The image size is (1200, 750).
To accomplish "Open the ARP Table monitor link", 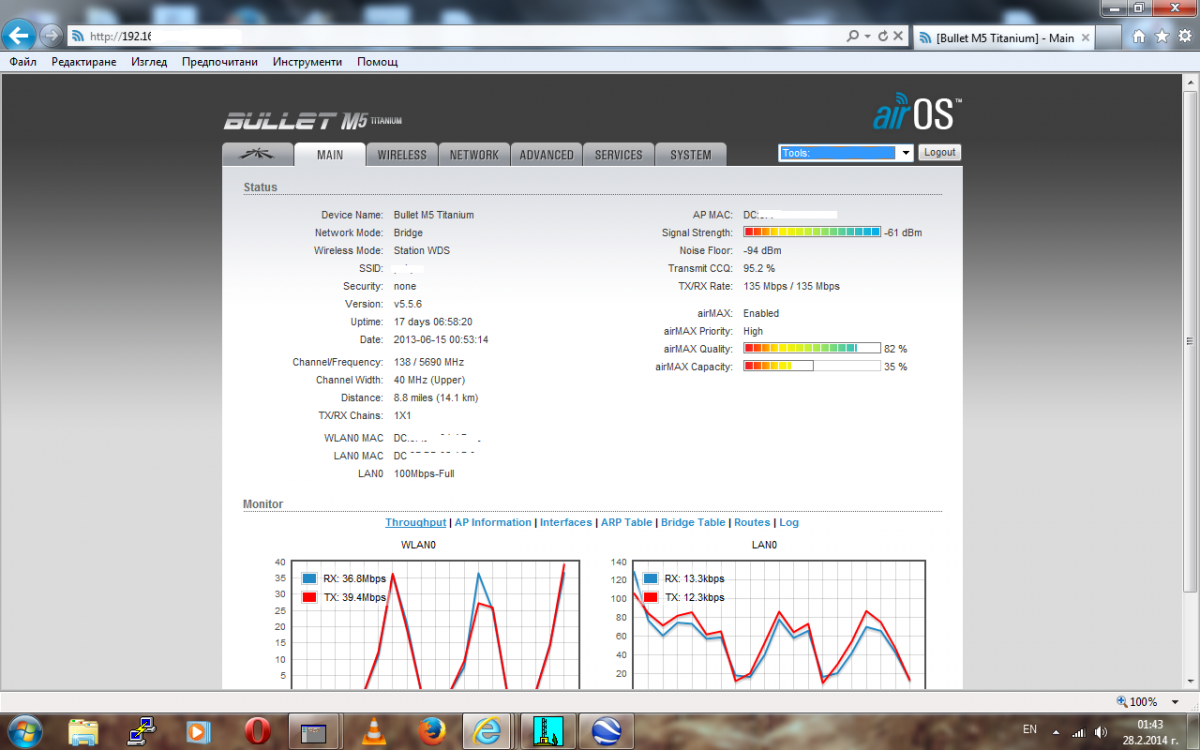I will 626,522.
